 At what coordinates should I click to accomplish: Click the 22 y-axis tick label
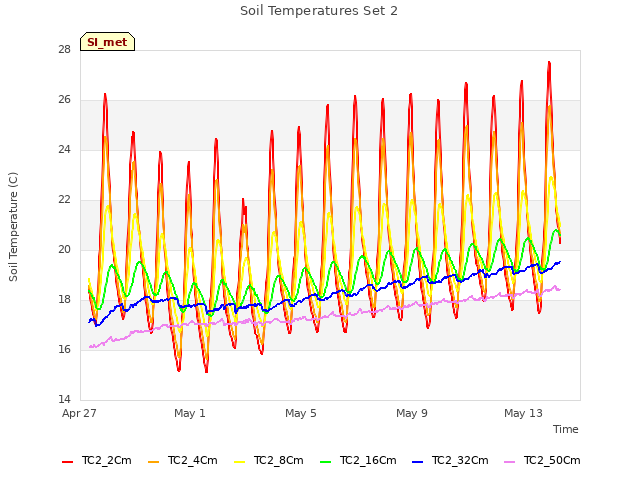click(64, 200)
